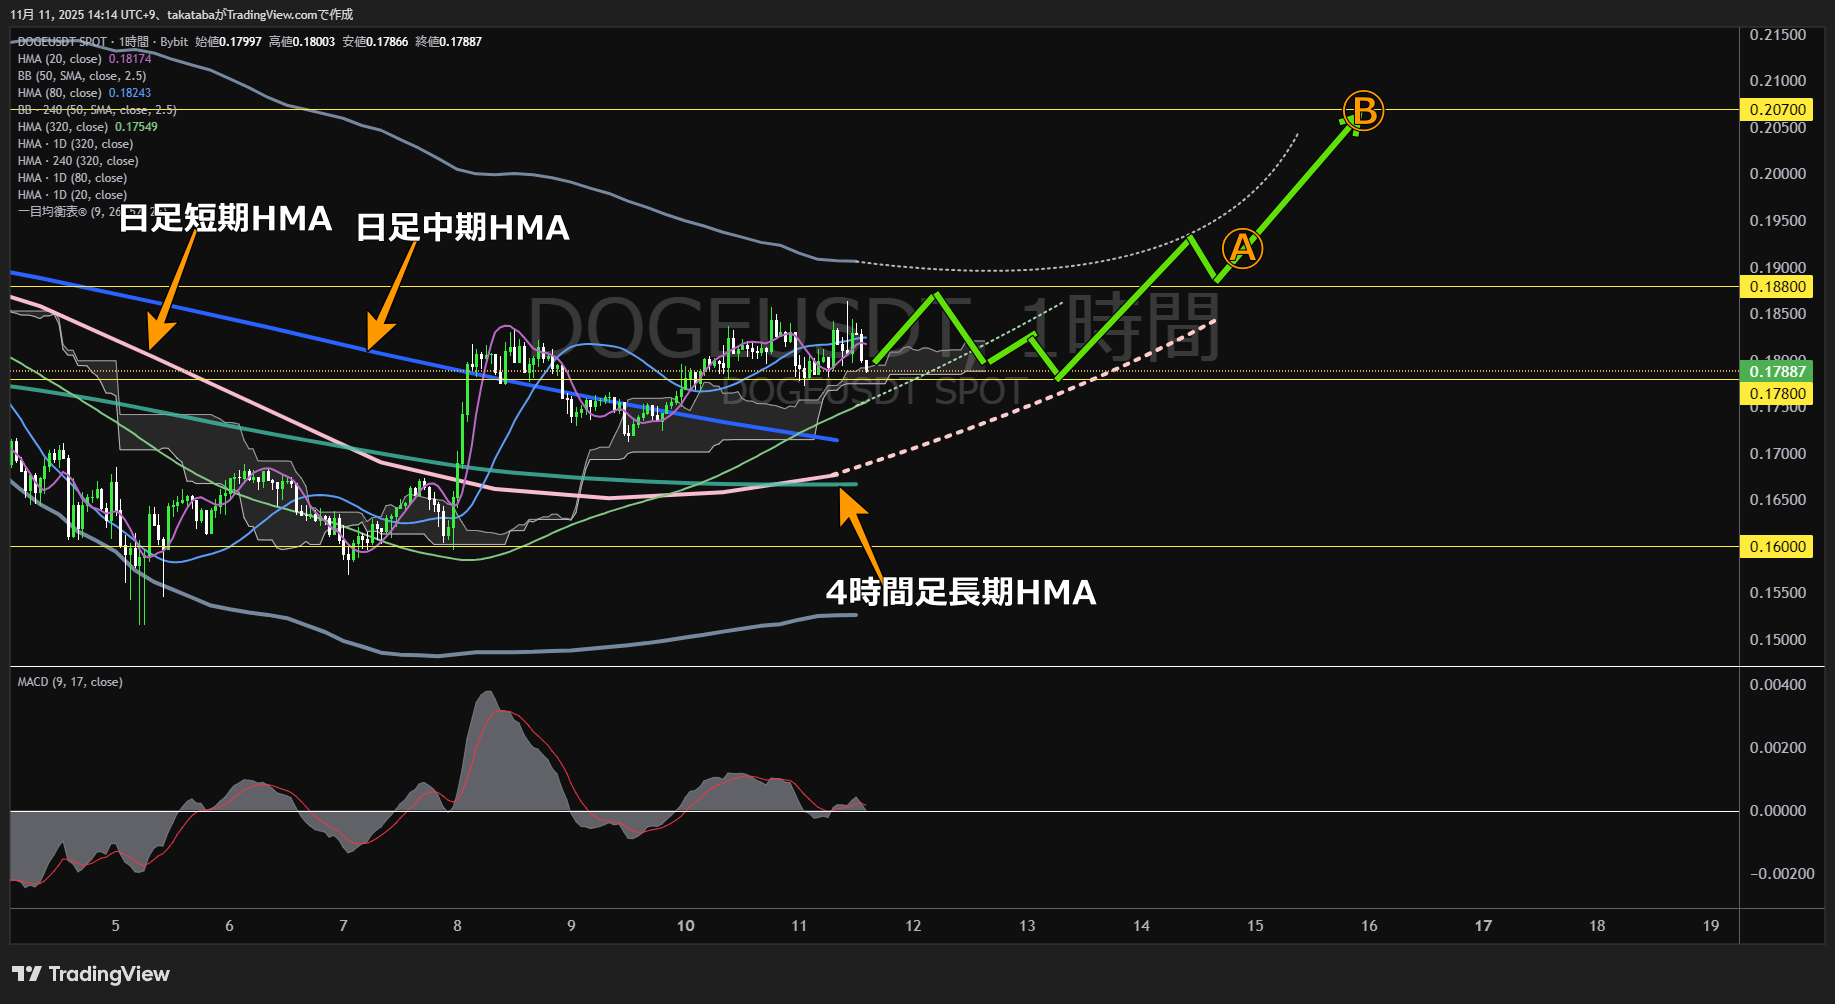Click the 0.20700 yellow price label

[x=1777, y=110]
